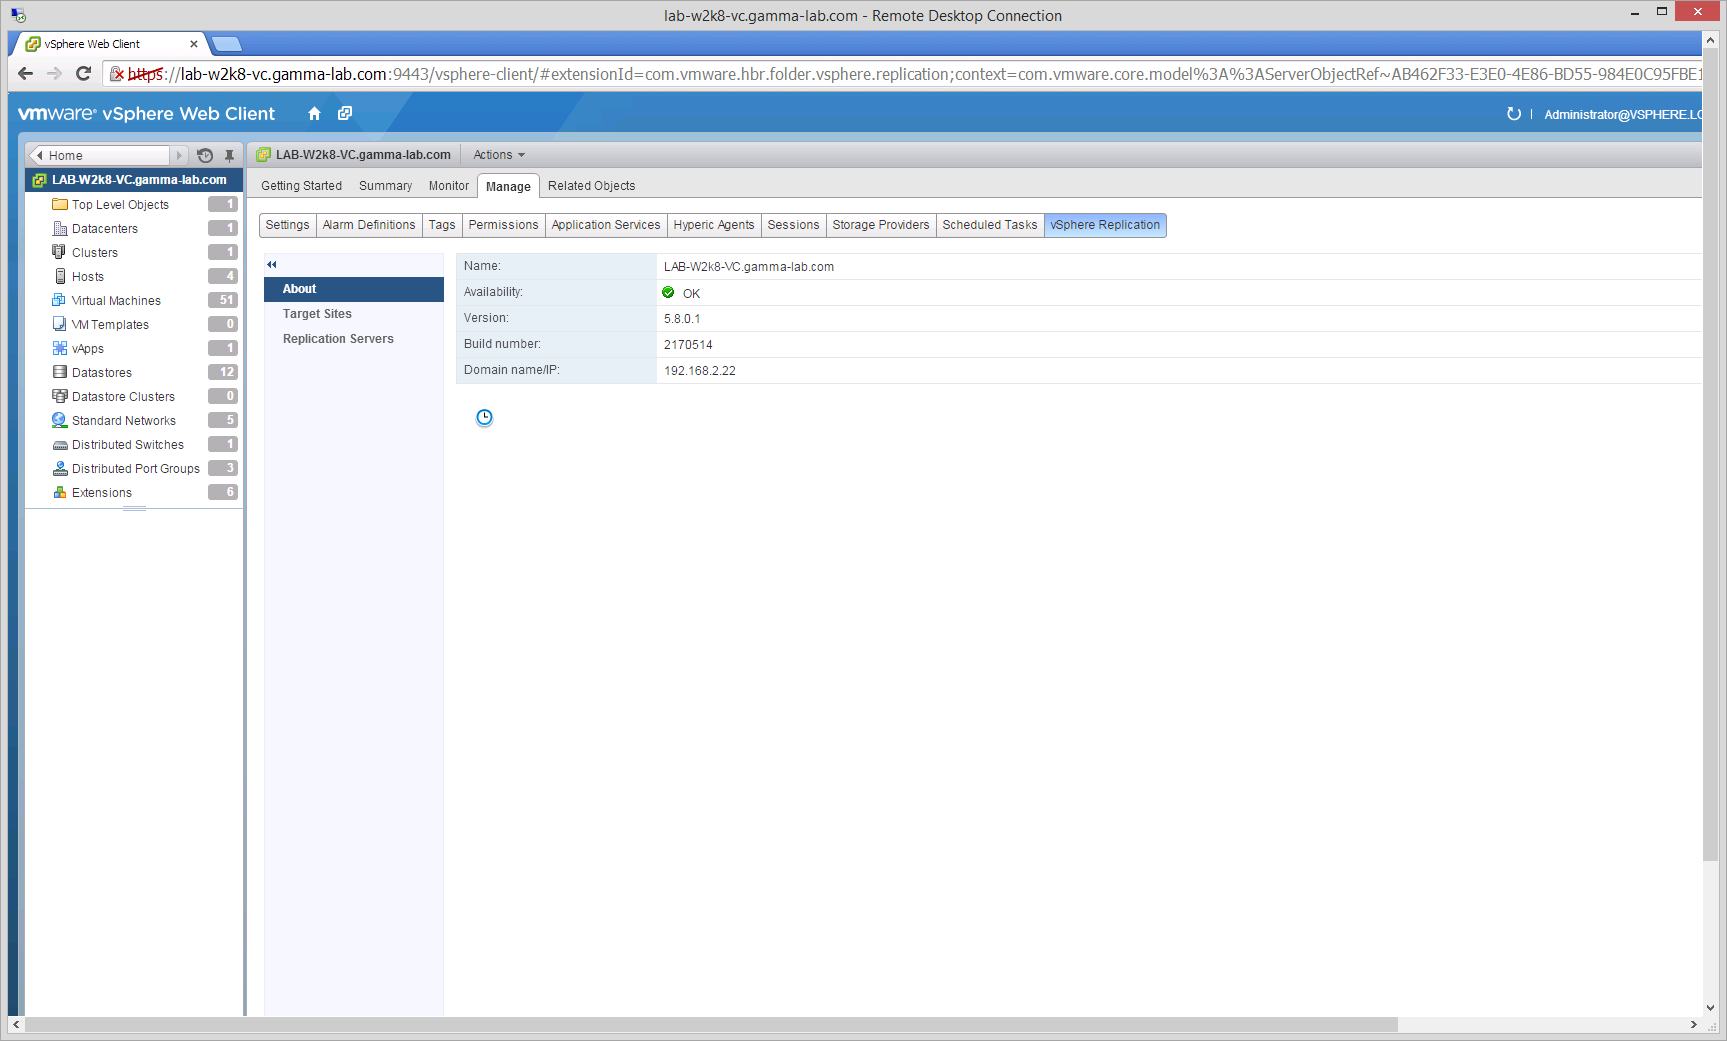Click the browser back arrow
The width and height of the screenshot is (1727, 1041).
(x=26, y=74)
